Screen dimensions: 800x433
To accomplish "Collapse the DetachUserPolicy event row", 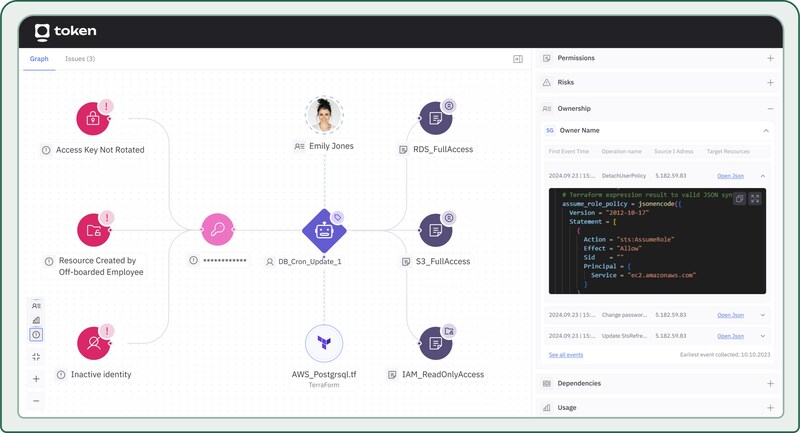I will (762, 176).
